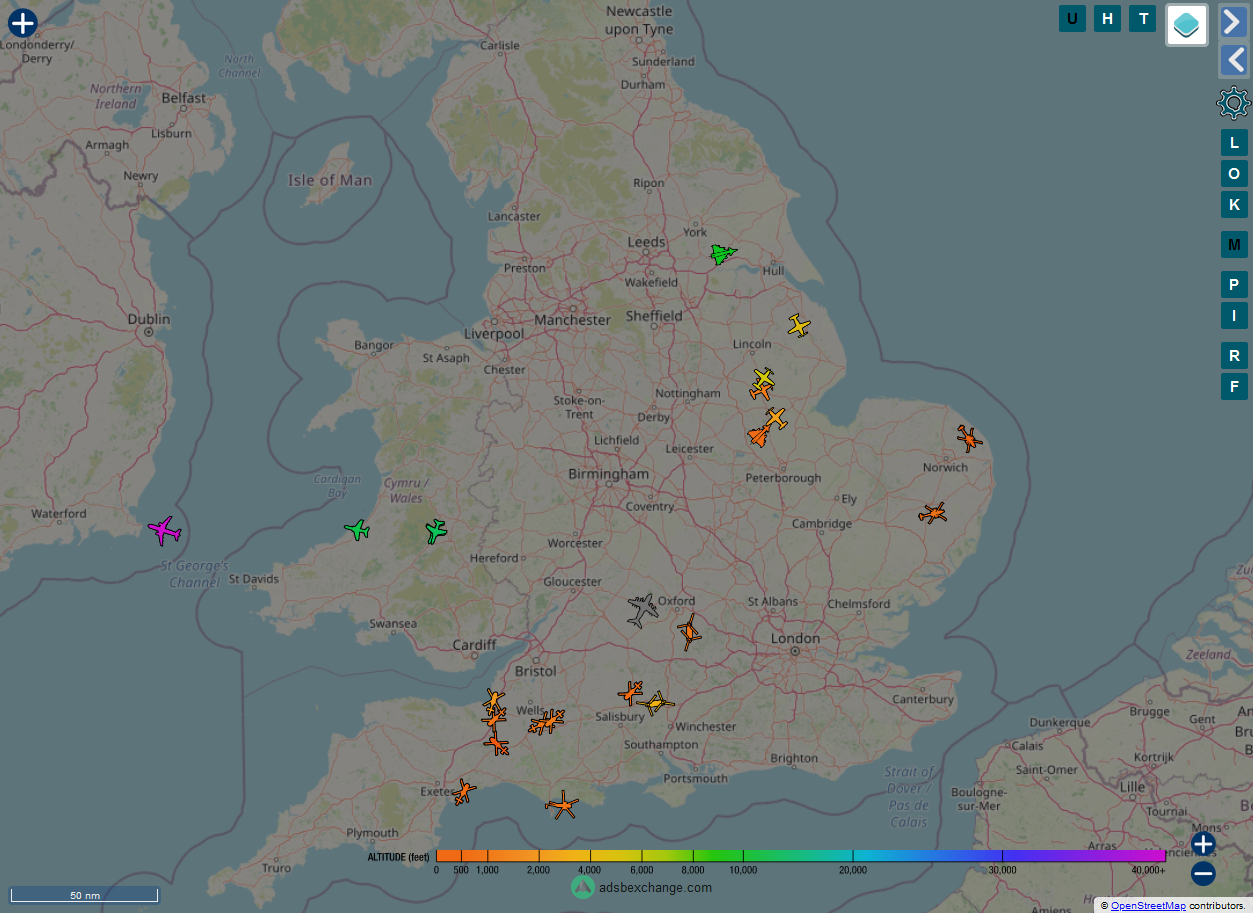The width and height of the screenshot is (1253, 913).
Task: Click the magenta aircraft near Waterford
Action: coord(164,530)
